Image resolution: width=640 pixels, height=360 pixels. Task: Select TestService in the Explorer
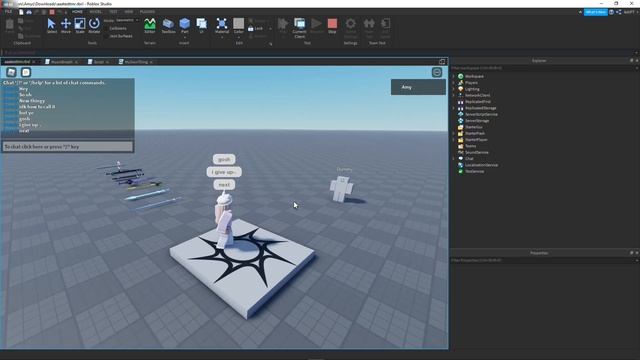tap(474, 171)
